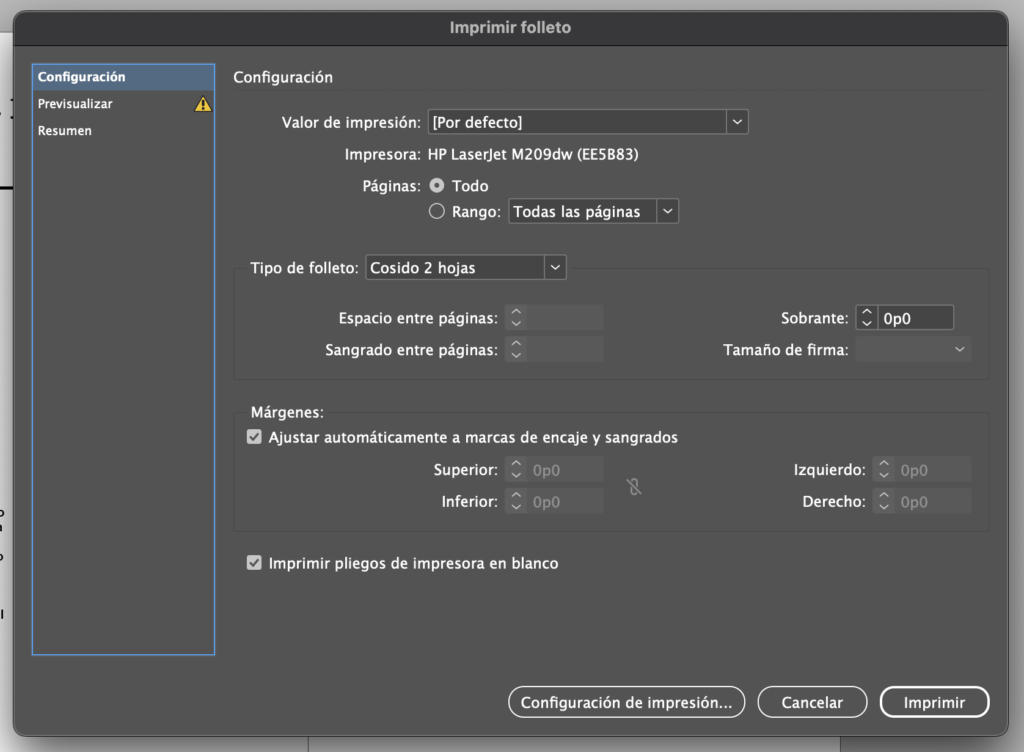Viewport: 1024px width, 752px height.
Task: Click the Sangrado entre páginas field
Action: coord(565,350)
